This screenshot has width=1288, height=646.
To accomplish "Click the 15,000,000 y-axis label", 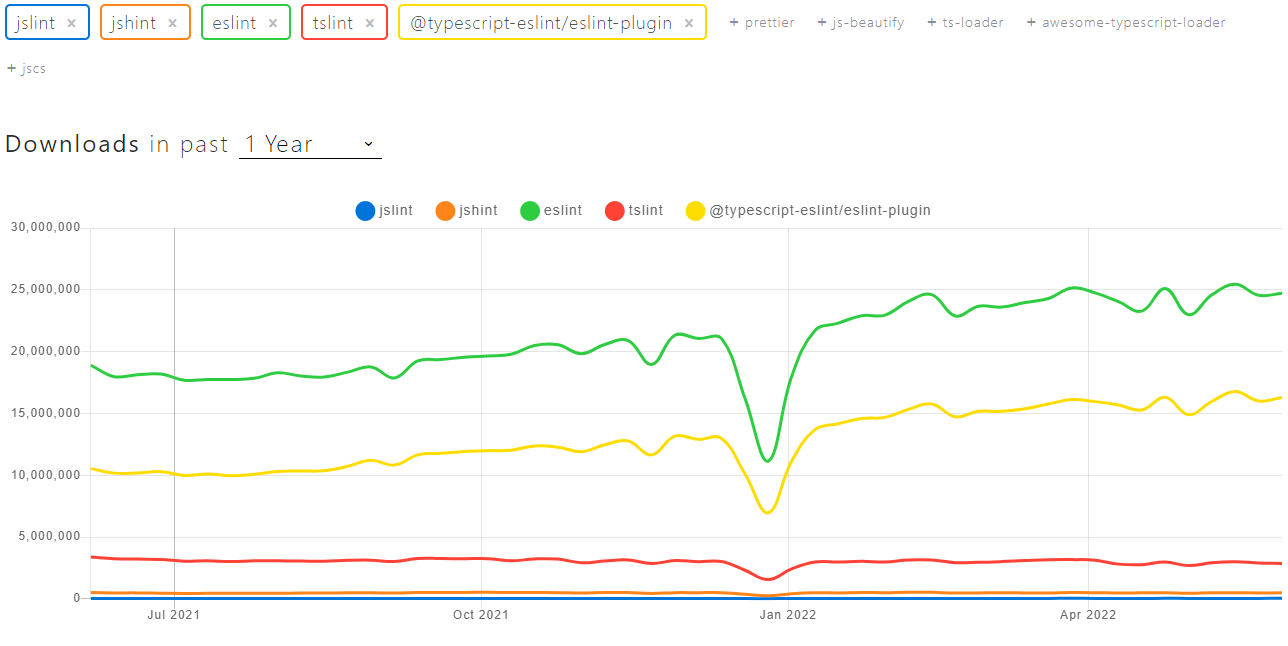I will (x=45, y=413).
